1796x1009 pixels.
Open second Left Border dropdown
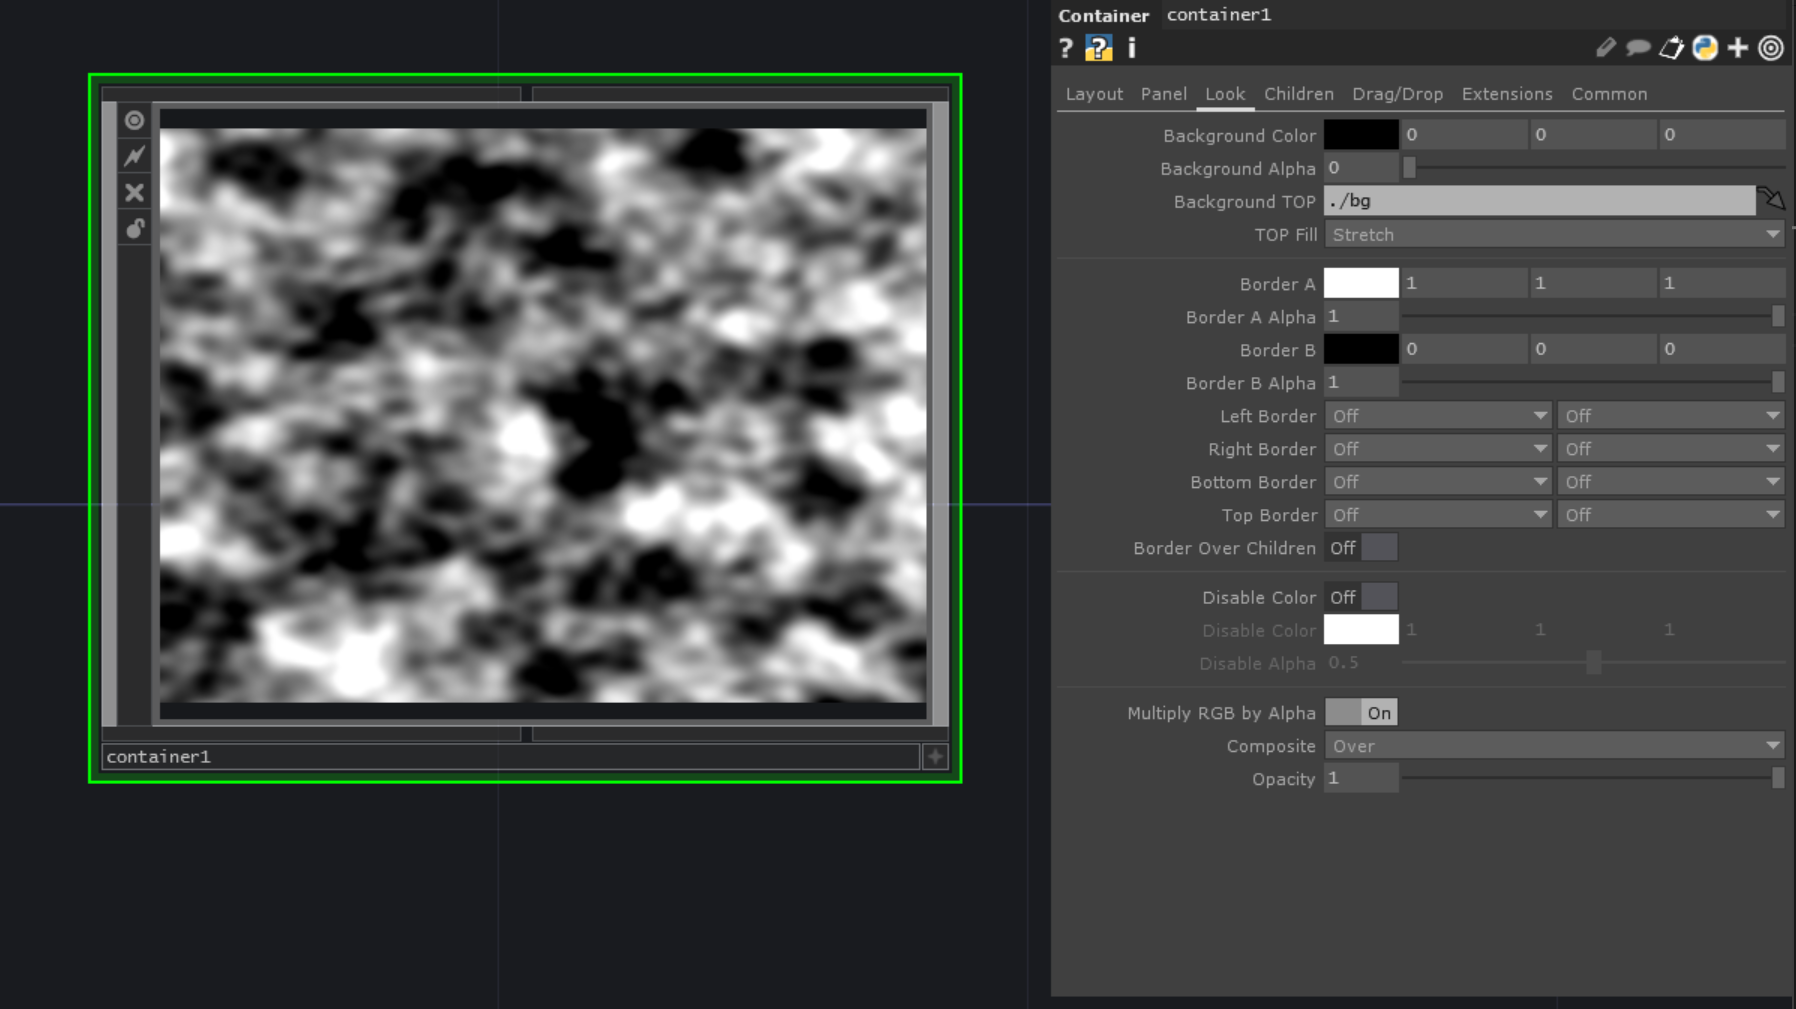1670,416
